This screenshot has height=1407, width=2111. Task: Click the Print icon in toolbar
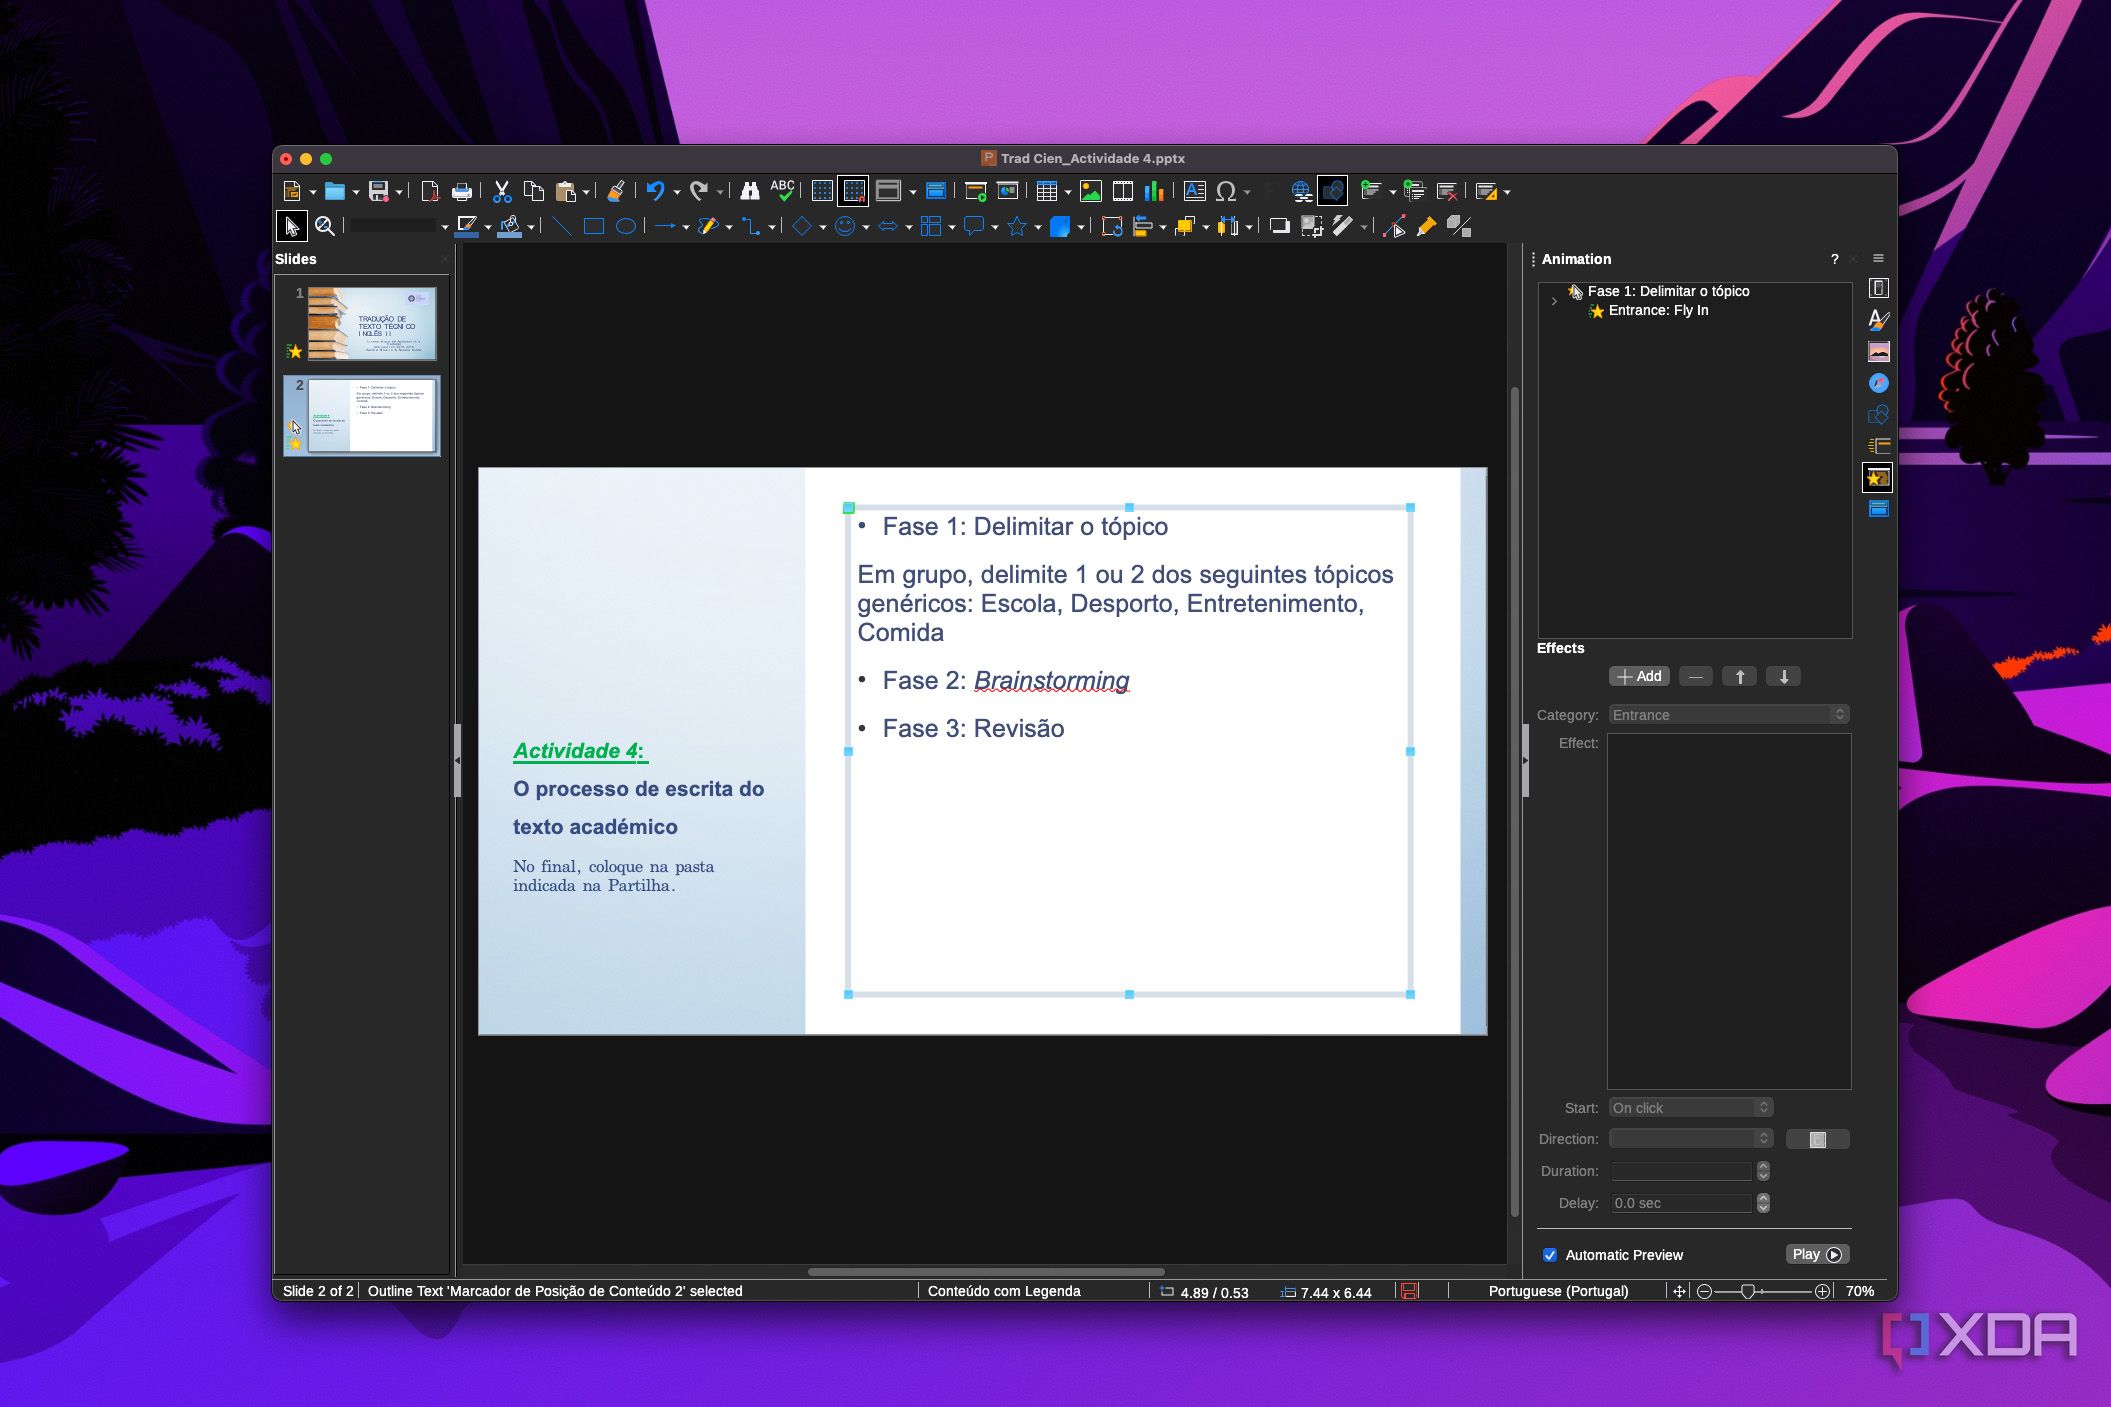[x=461, y=191]
